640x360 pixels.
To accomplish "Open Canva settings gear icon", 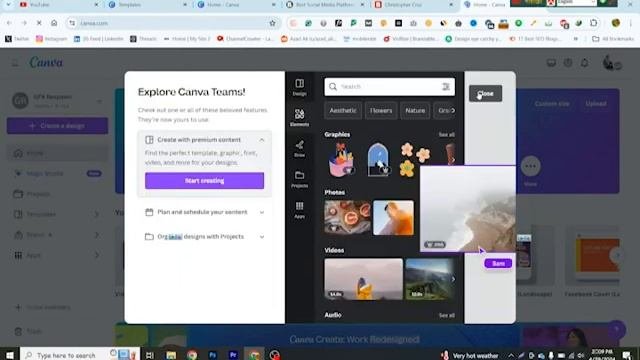I will [568, 63].
